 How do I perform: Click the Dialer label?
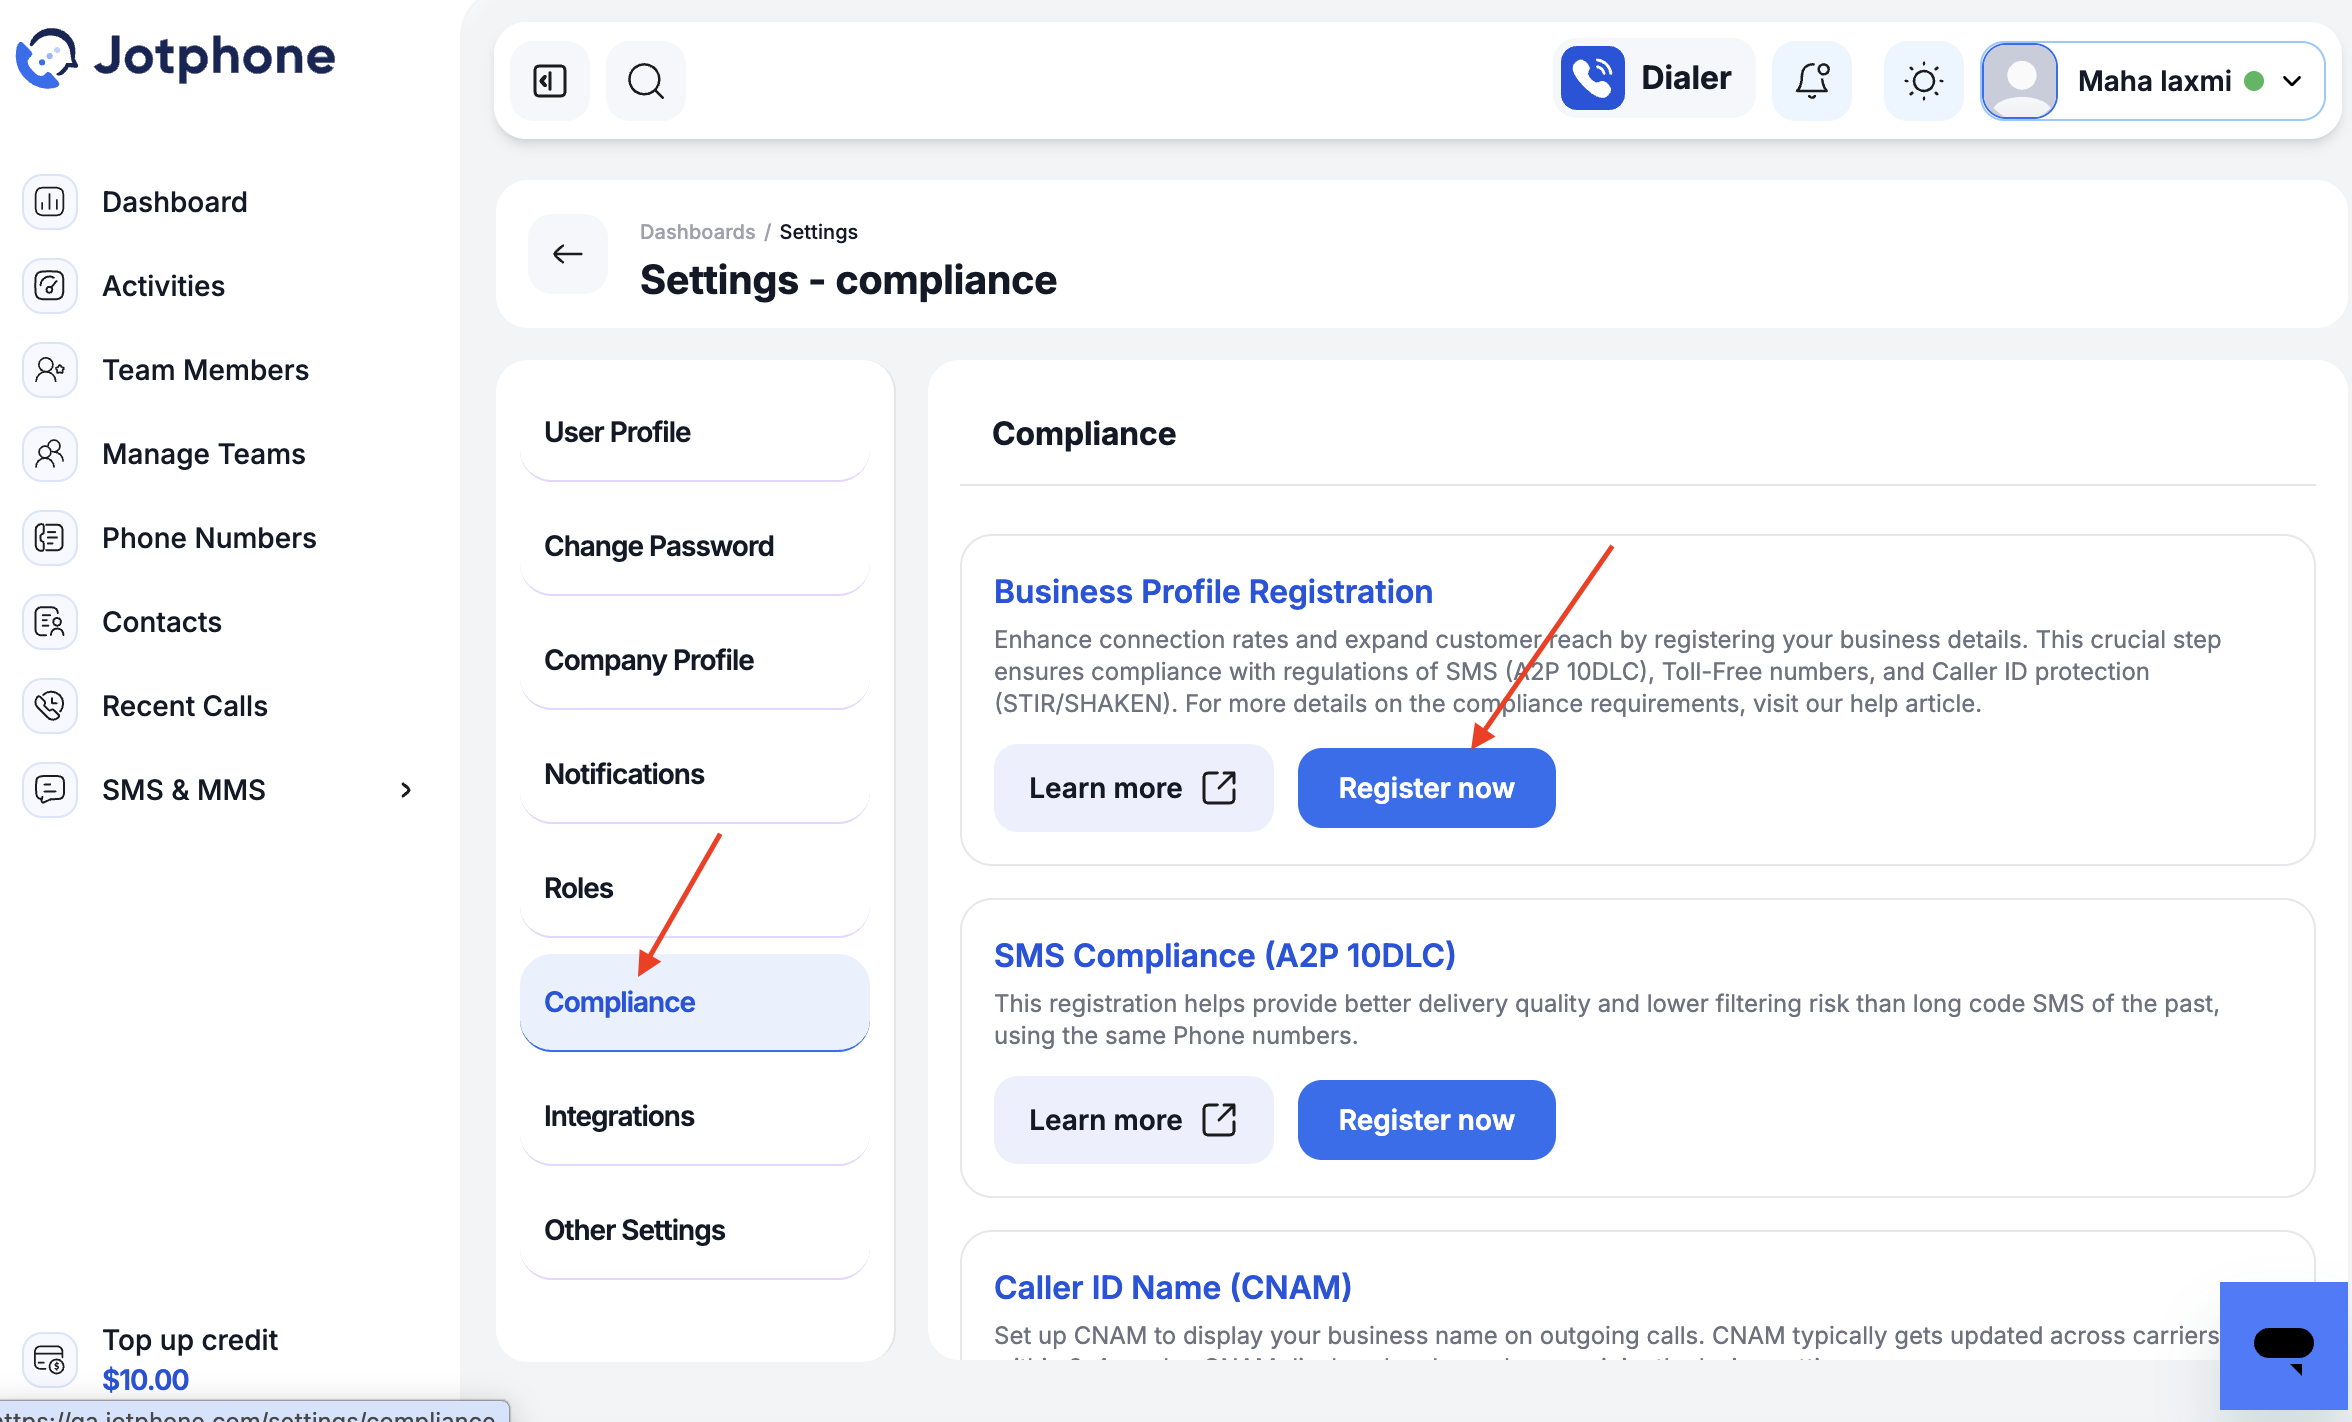[x=1686, y=78]
